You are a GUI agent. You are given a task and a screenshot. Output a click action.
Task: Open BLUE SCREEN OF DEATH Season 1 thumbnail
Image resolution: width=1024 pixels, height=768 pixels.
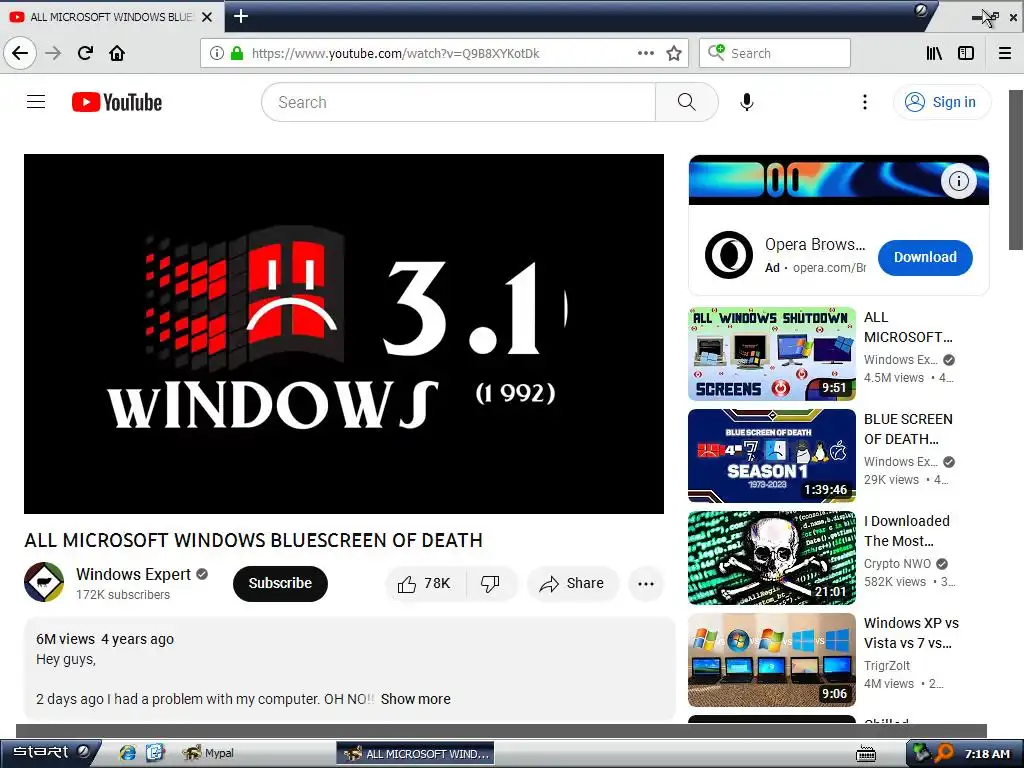pyautogui.click(x=772, y=455)
